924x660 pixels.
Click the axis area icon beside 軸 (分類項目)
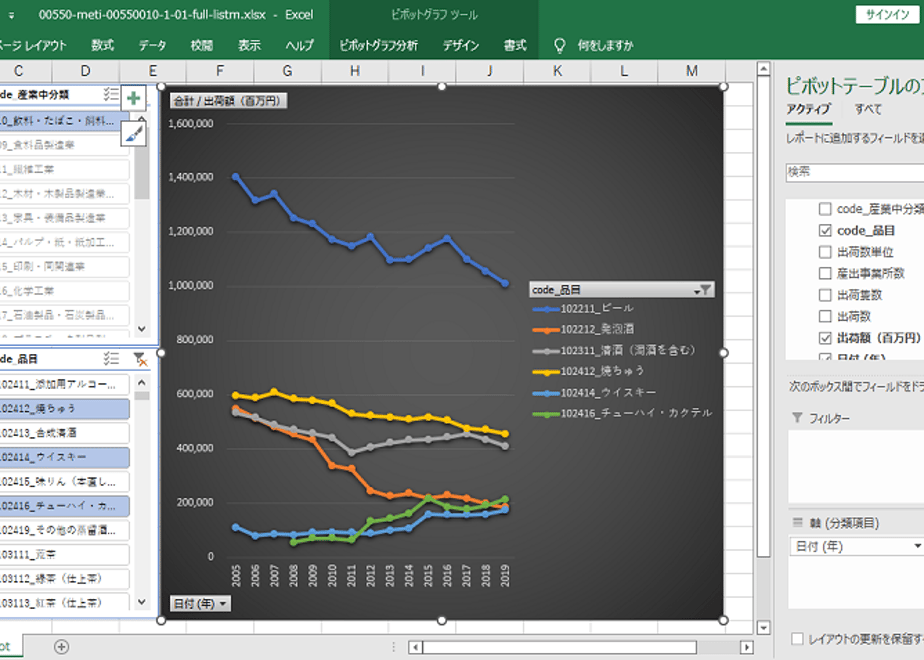tap(797, 523)
